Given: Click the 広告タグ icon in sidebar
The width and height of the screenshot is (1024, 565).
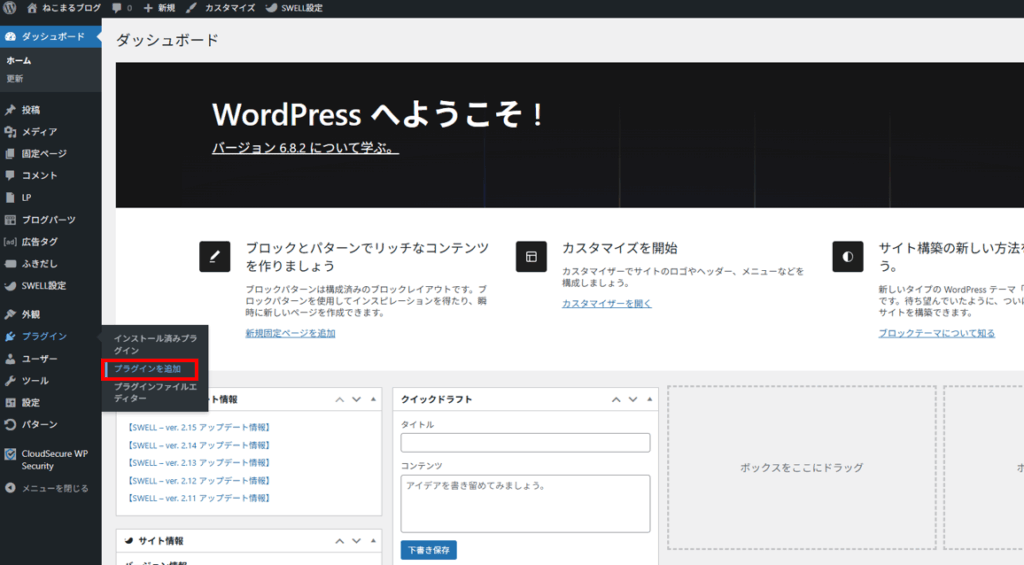Looking at the screenshot, I should [x=10, y=242].
